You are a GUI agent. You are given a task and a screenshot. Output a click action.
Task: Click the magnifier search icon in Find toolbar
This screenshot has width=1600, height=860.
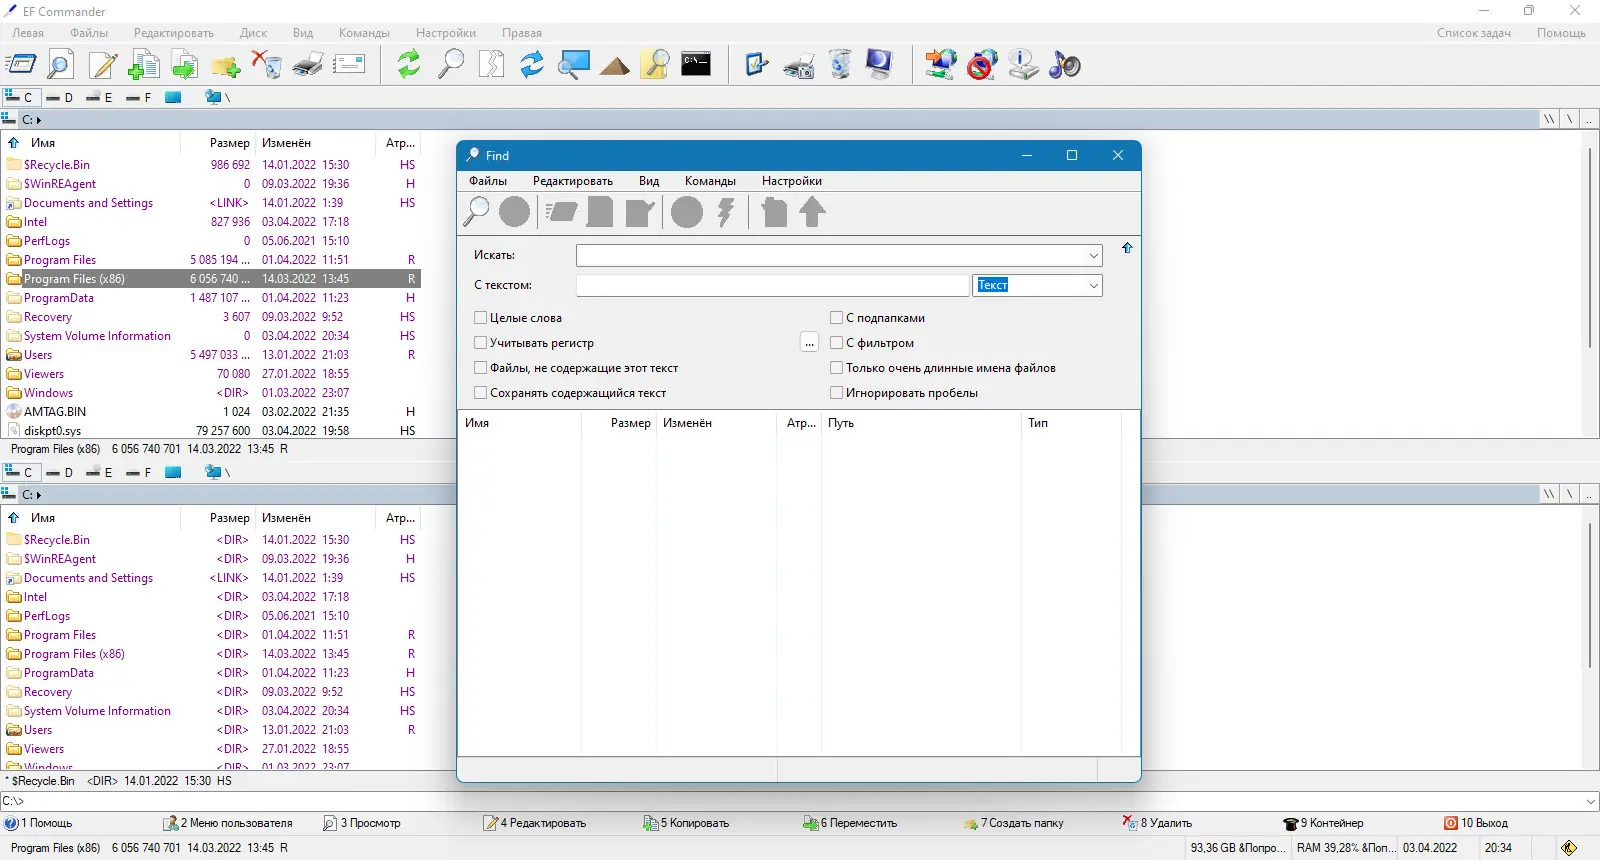(477, 212)
